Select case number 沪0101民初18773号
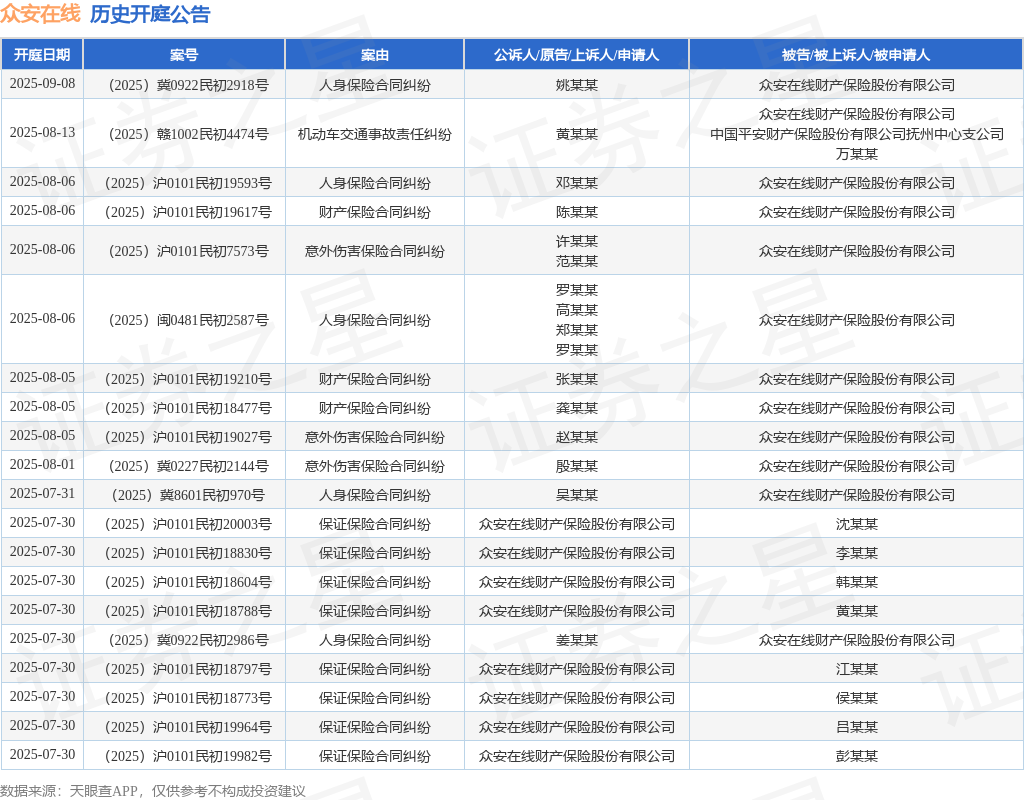Viewport: 1024px width, 800px height. (x=189, y=698)
